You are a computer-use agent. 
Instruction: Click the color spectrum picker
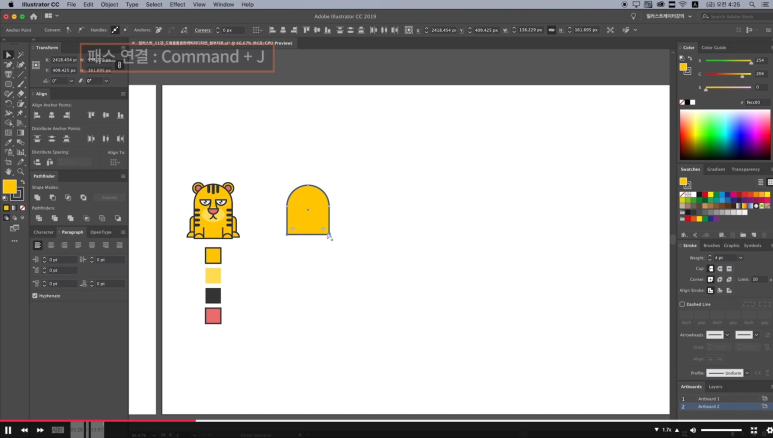click(x=725, y=135)
